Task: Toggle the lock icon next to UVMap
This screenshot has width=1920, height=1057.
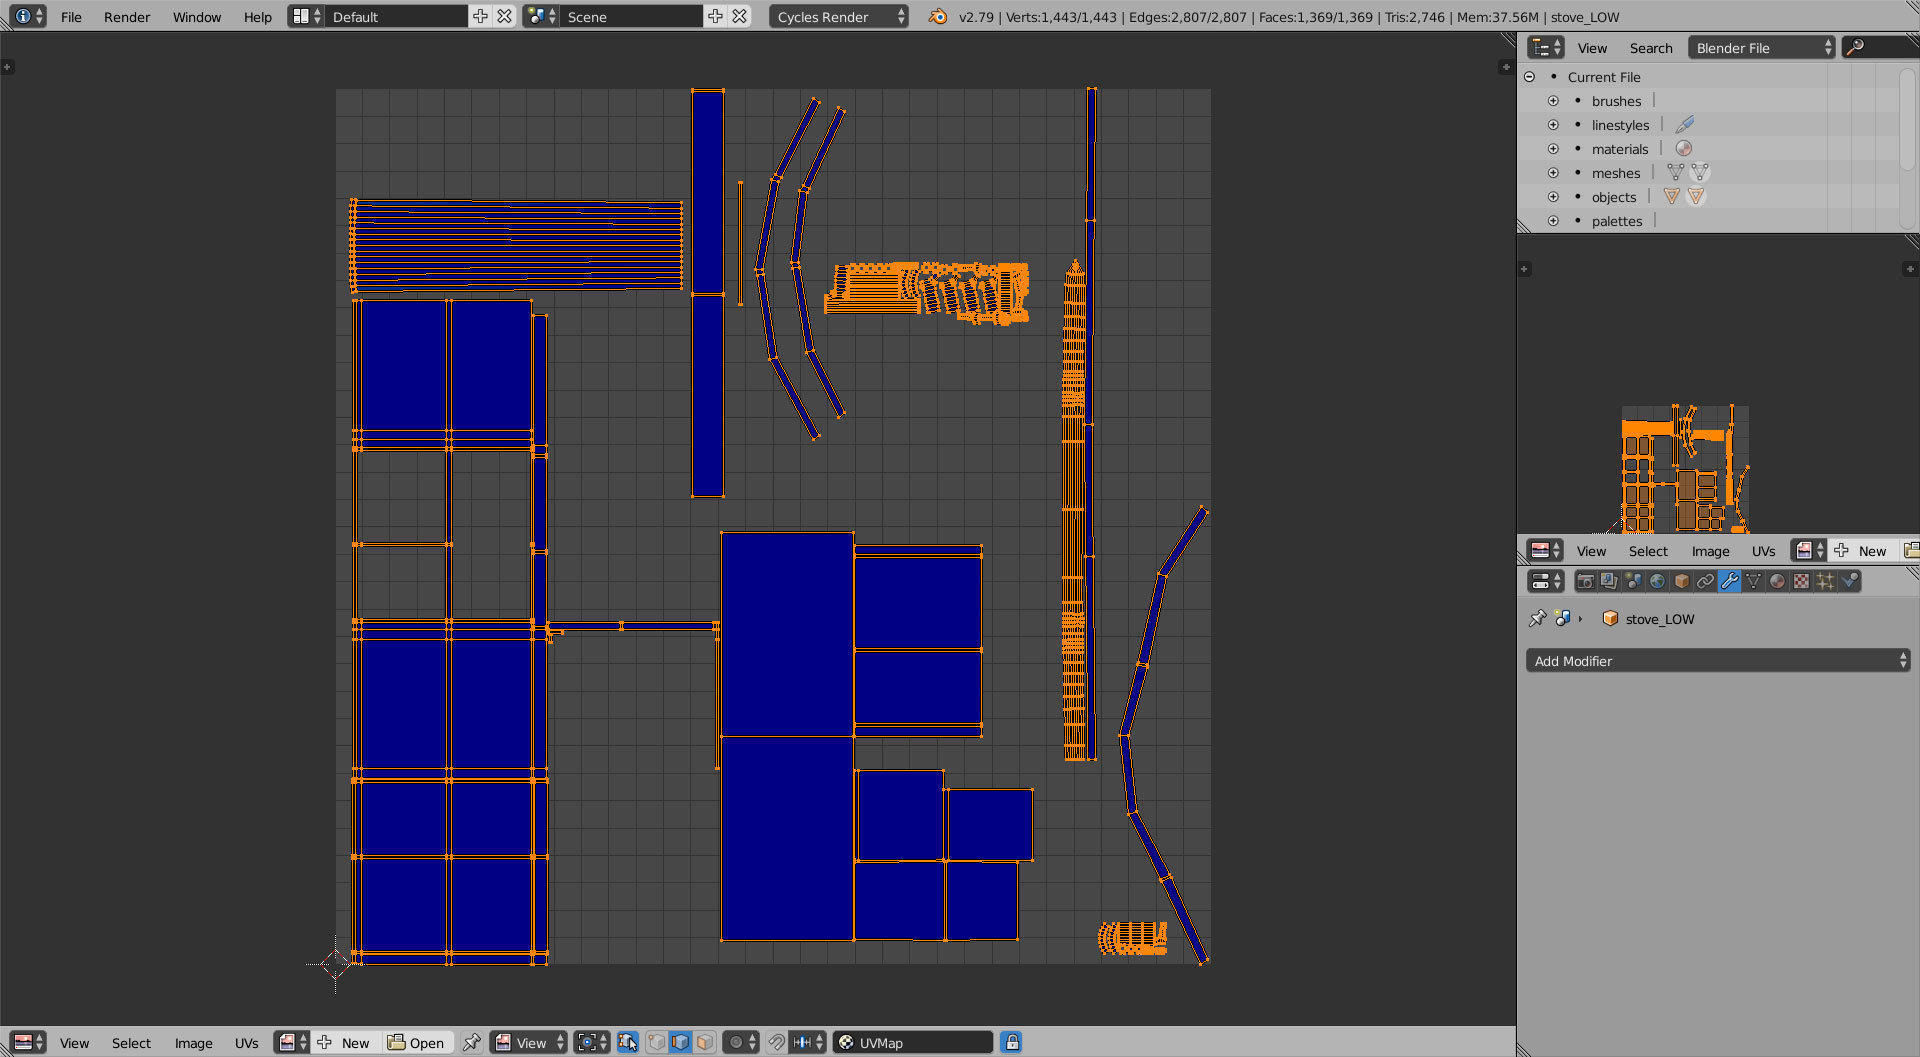Action: (1012, 1043)
